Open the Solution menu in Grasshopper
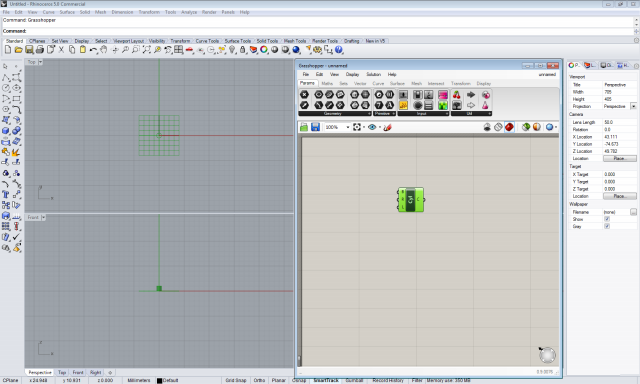Image resolution: width=640 pixels, height=384 pixels. tap(373, 74)
